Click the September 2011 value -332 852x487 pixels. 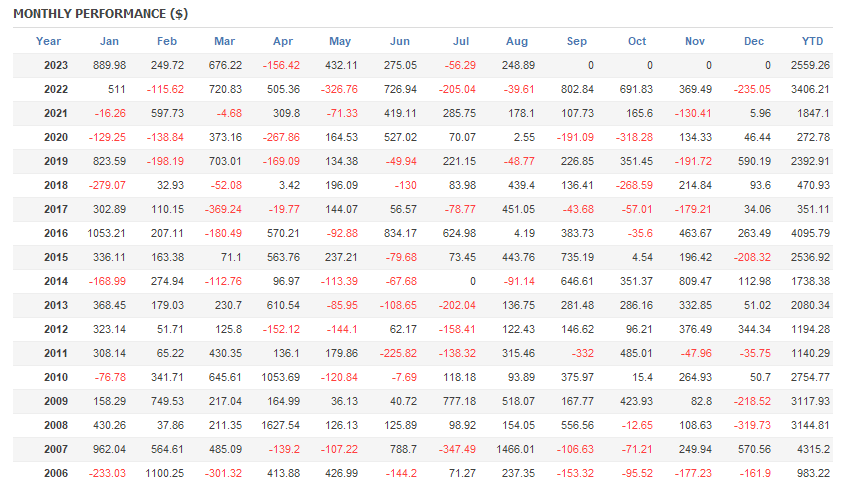point(582,353)
